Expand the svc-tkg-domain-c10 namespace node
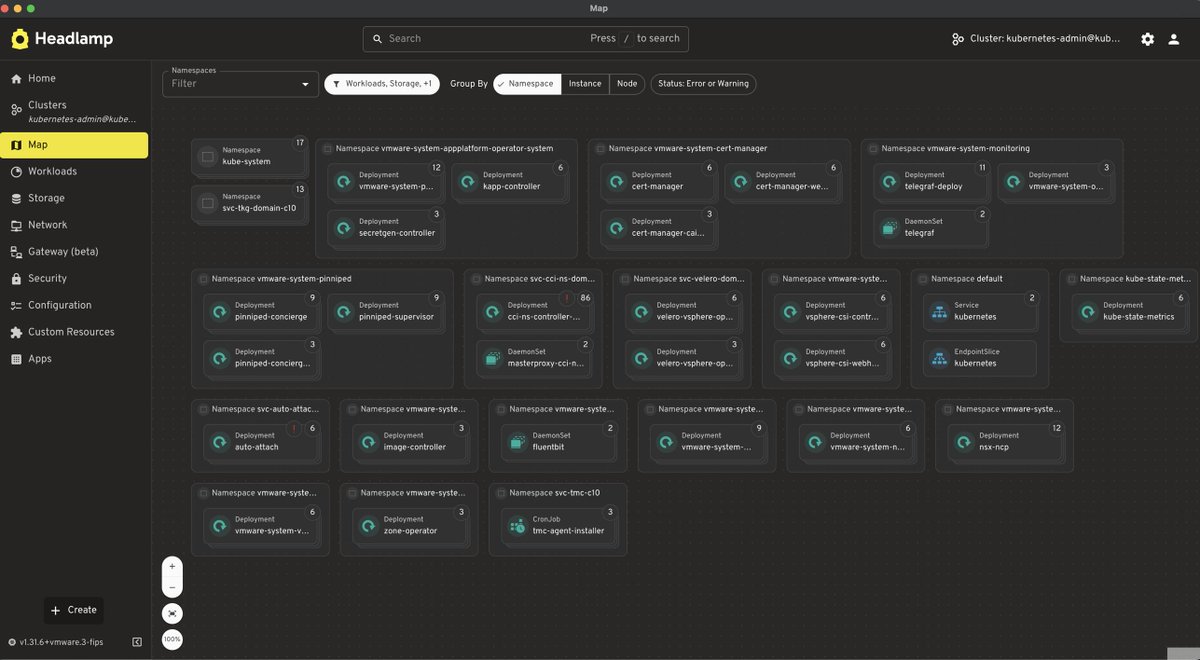 point(249,203)
